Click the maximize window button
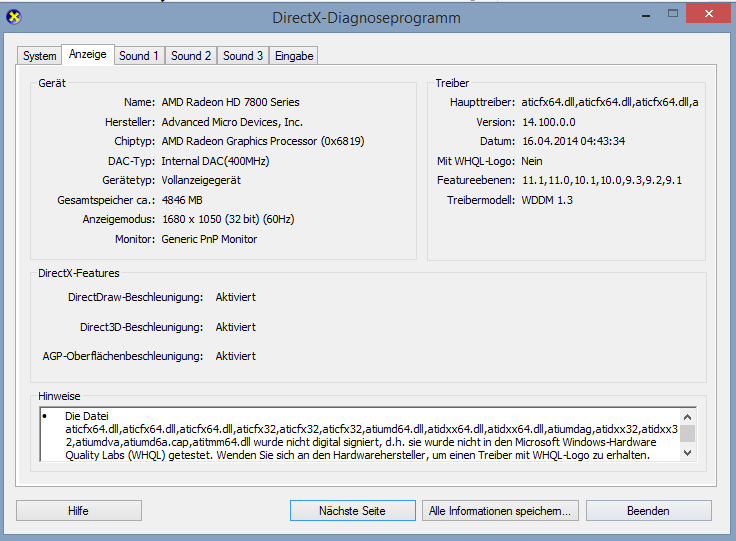The height and width of the screenshot is (541, 736). click(673, 14)
